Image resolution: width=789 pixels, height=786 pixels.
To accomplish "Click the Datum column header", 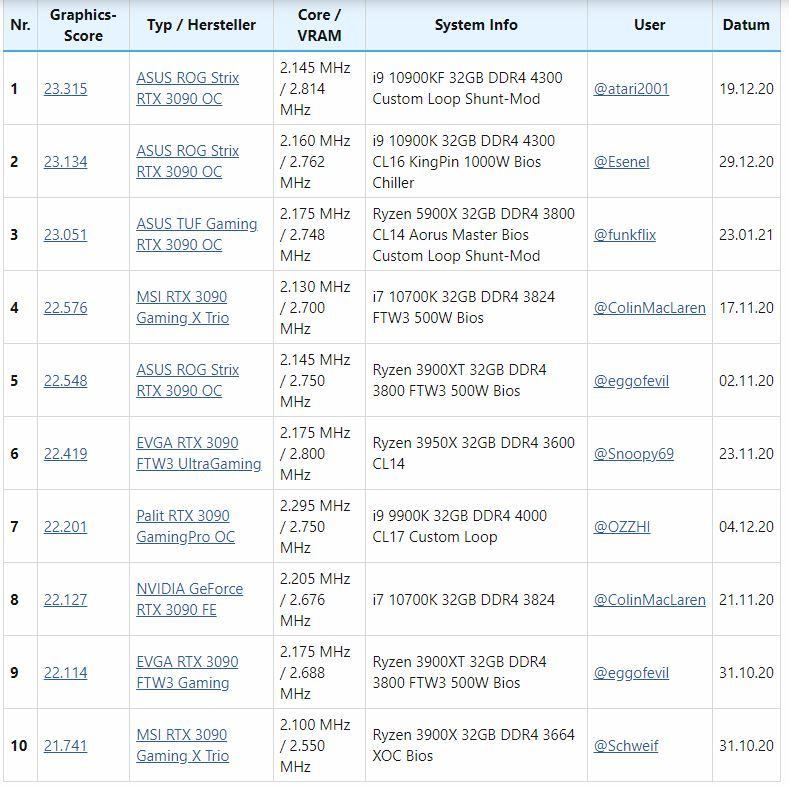I will coord(746,25).
